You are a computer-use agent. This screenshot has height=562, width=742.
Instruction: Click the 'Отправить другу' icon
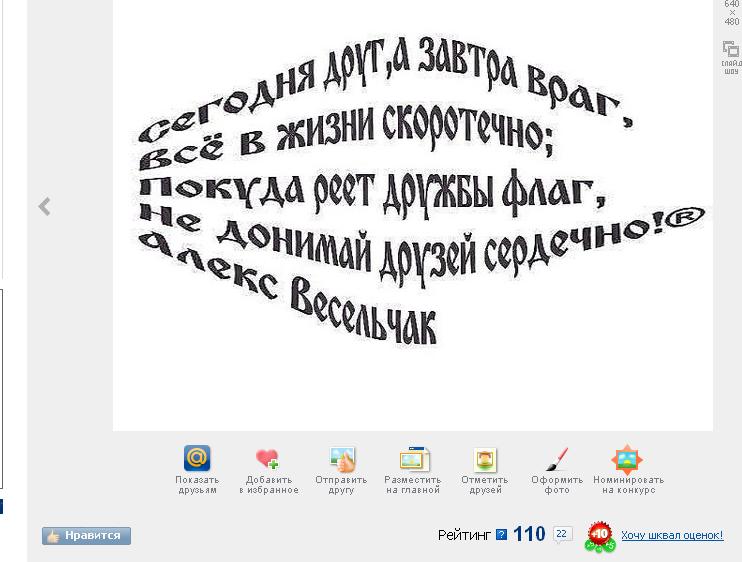342,459
